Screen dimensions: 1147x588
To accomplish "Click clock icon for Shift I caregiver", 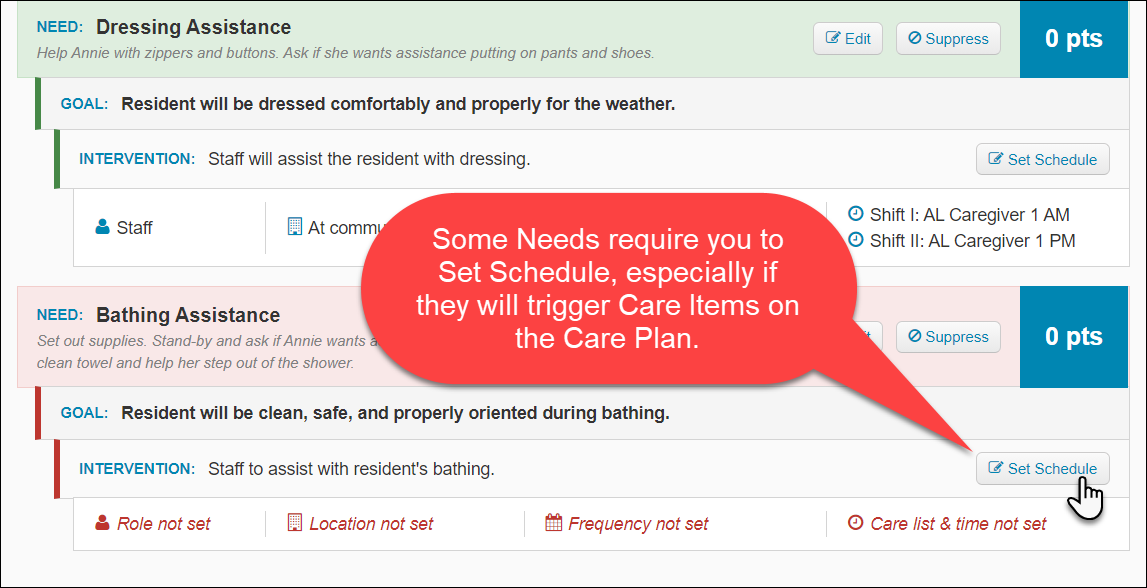I will (855, 214).
